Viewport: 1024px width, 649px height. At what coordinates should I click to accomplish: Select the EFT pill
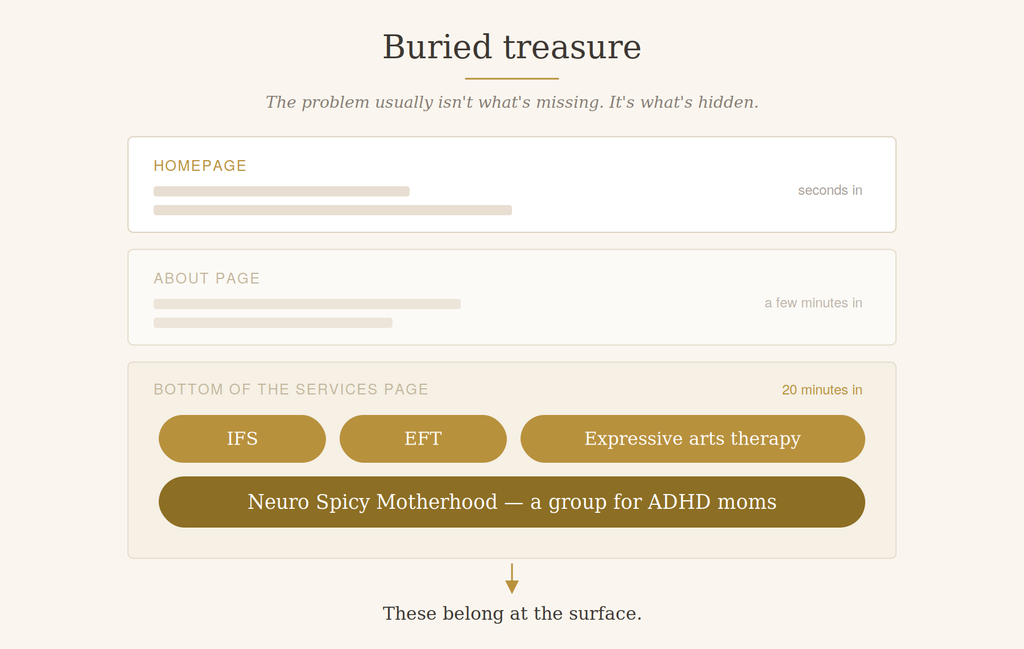pos(423,439)
